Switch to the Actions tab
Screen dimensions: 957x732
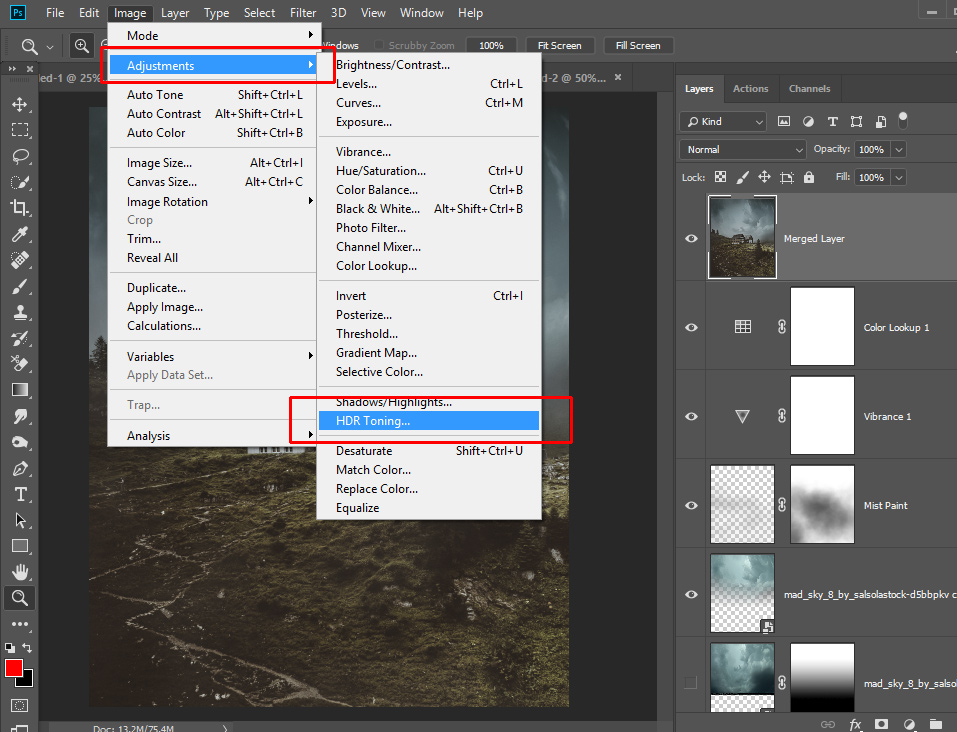(x=750, y=89)
